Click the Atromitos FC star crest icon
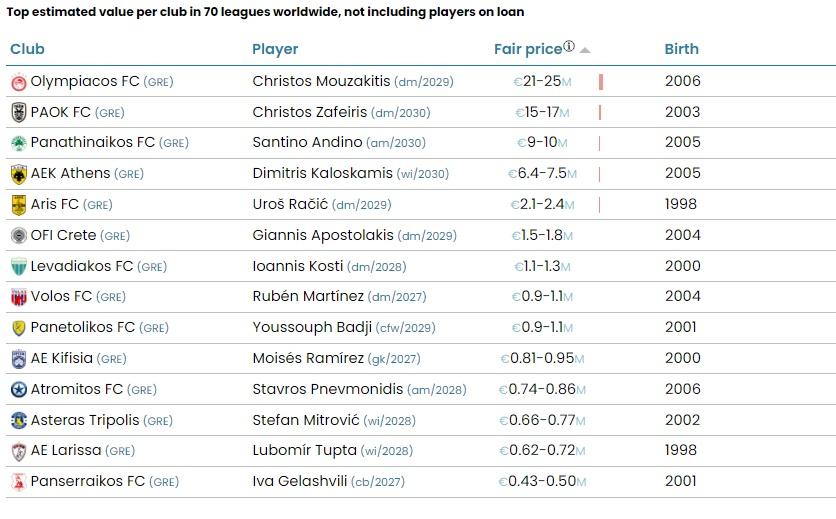This screenshot has height=519, width=836. click(x=18, y=390)
